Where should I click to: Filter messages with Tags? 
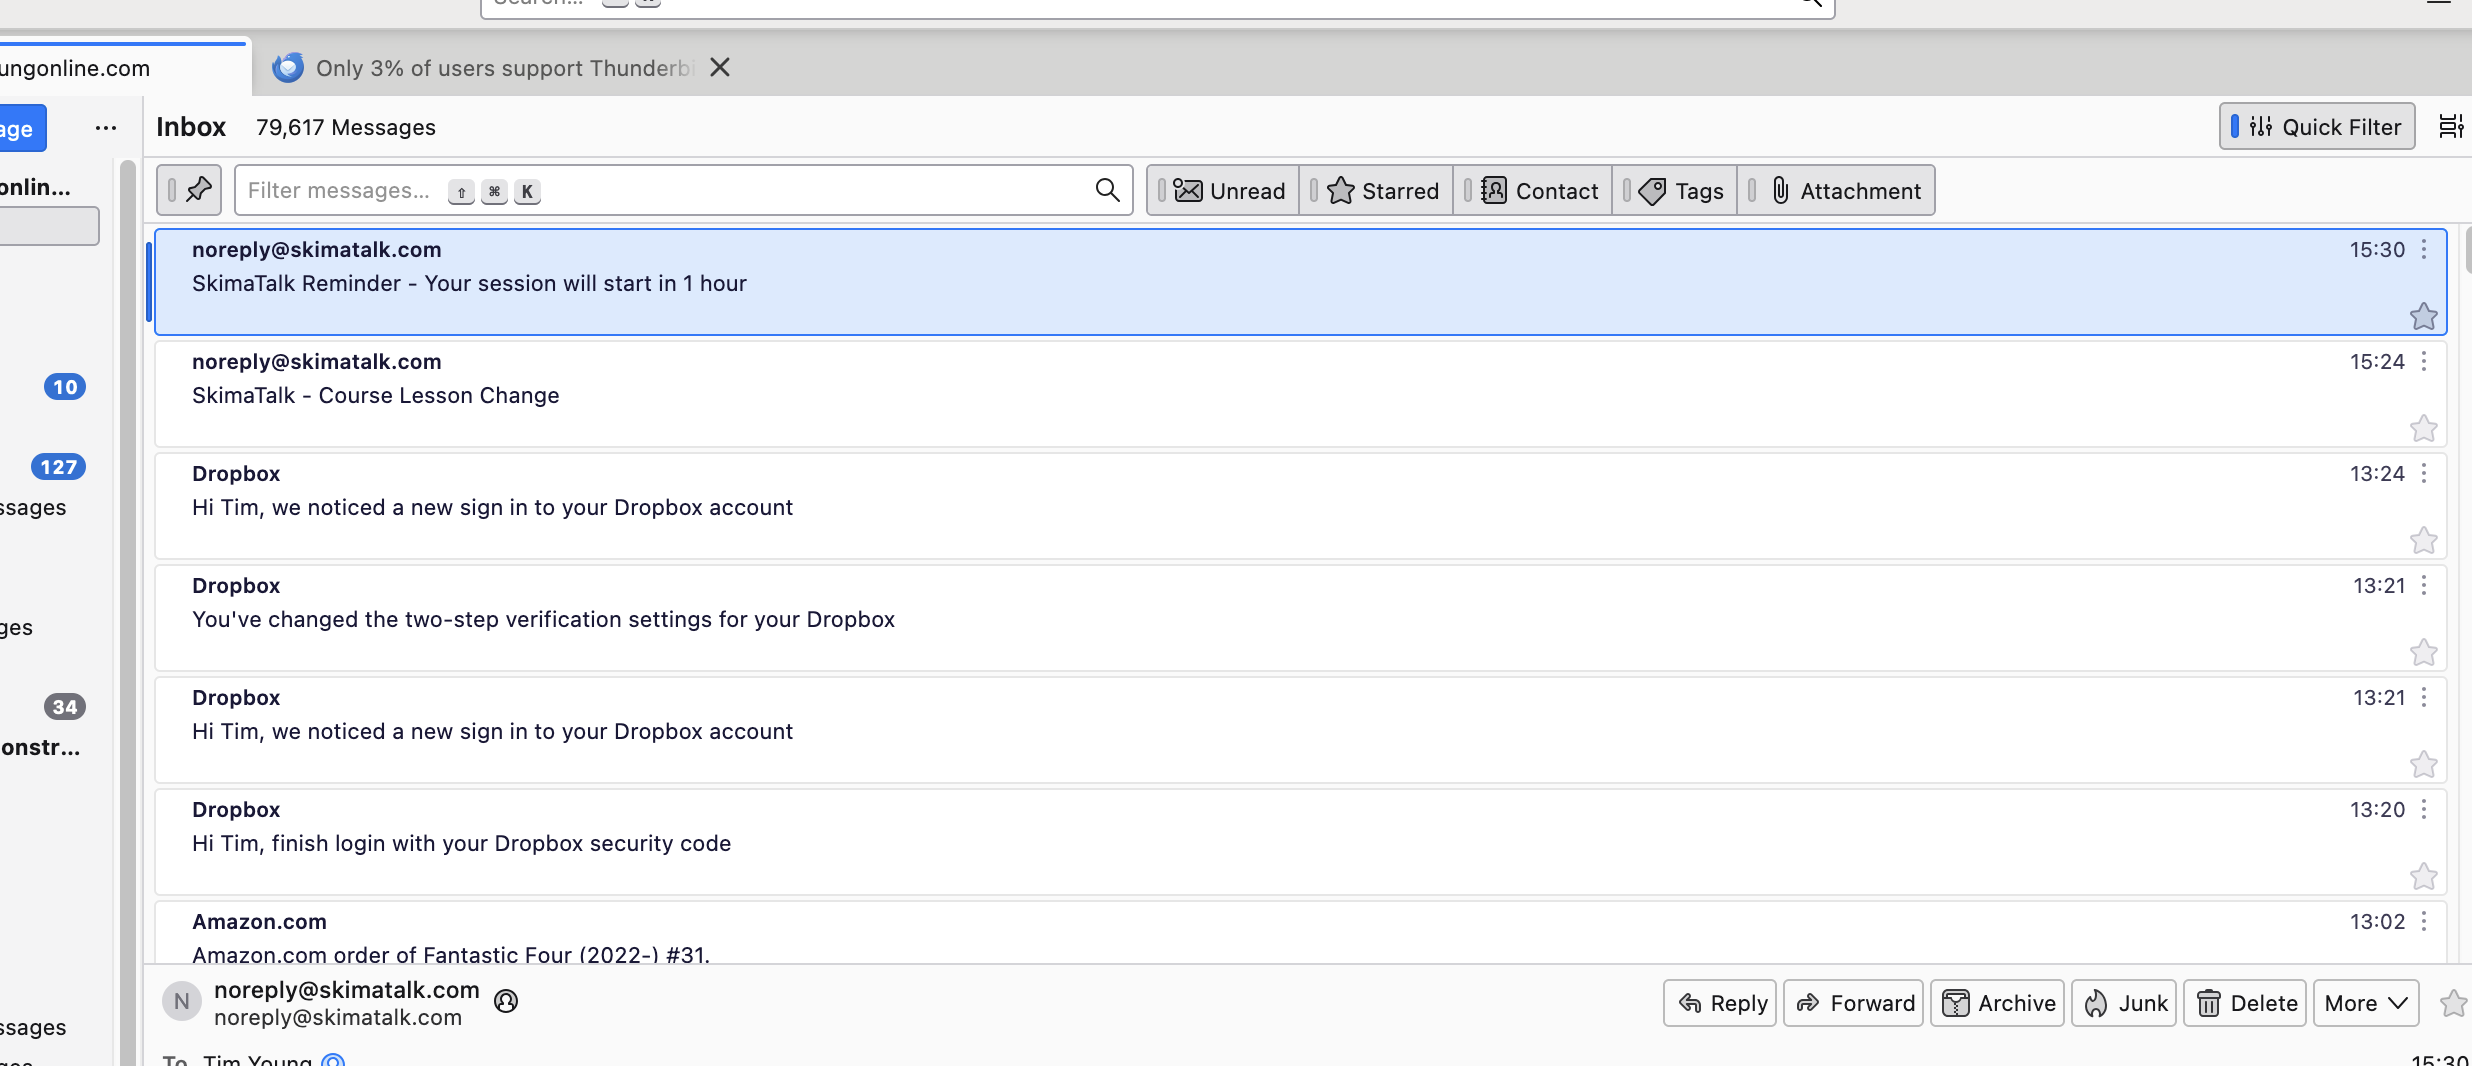click(x=1675, y=190)
